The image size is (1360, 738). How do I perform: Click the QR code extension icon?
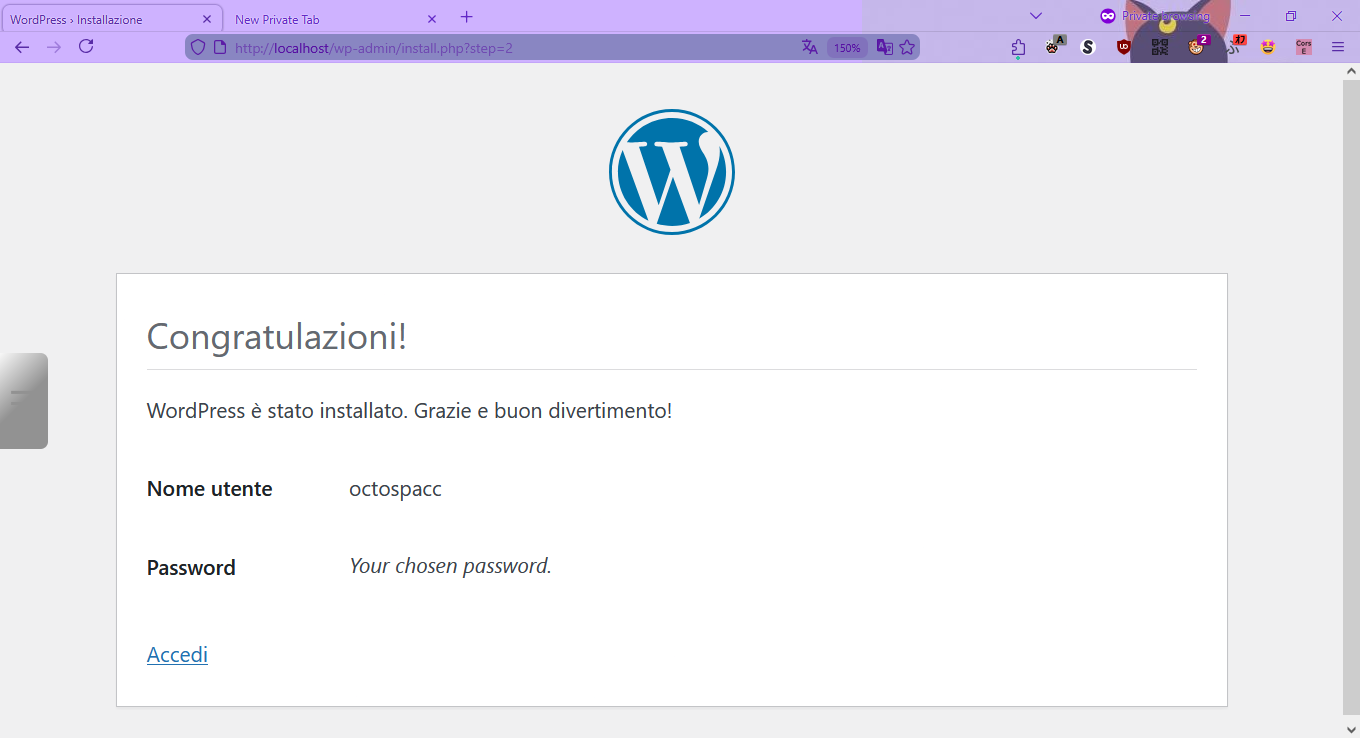1158,46
